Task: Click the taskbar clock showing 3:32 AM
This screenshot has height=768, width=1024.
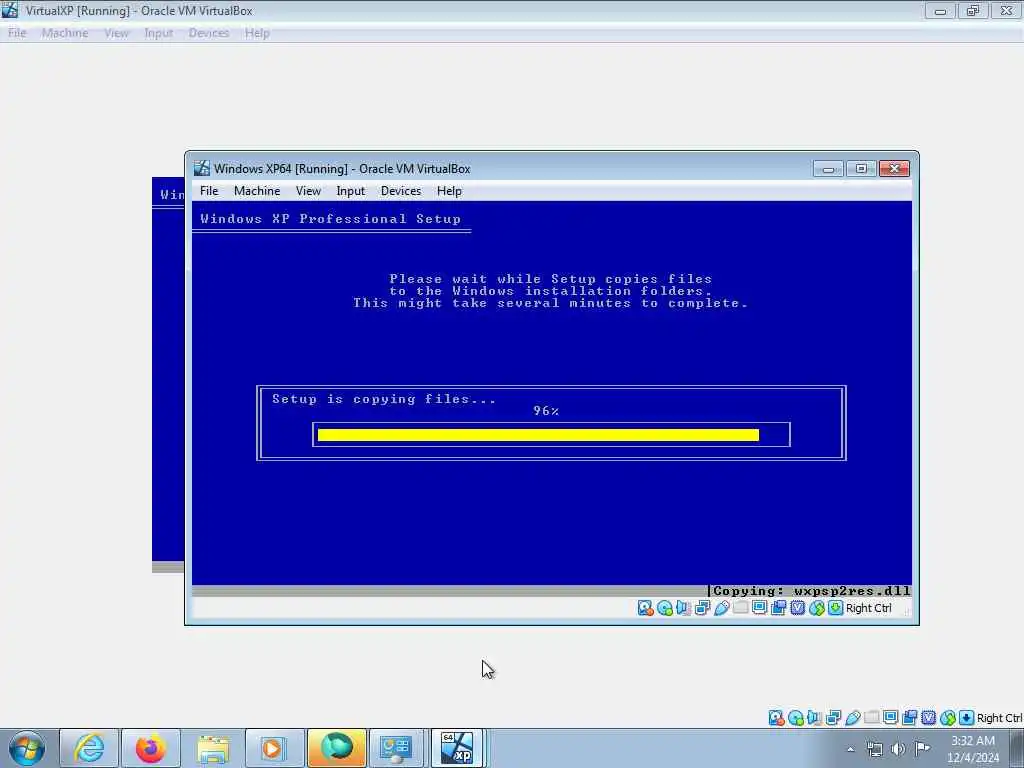Action: (973, 749)
